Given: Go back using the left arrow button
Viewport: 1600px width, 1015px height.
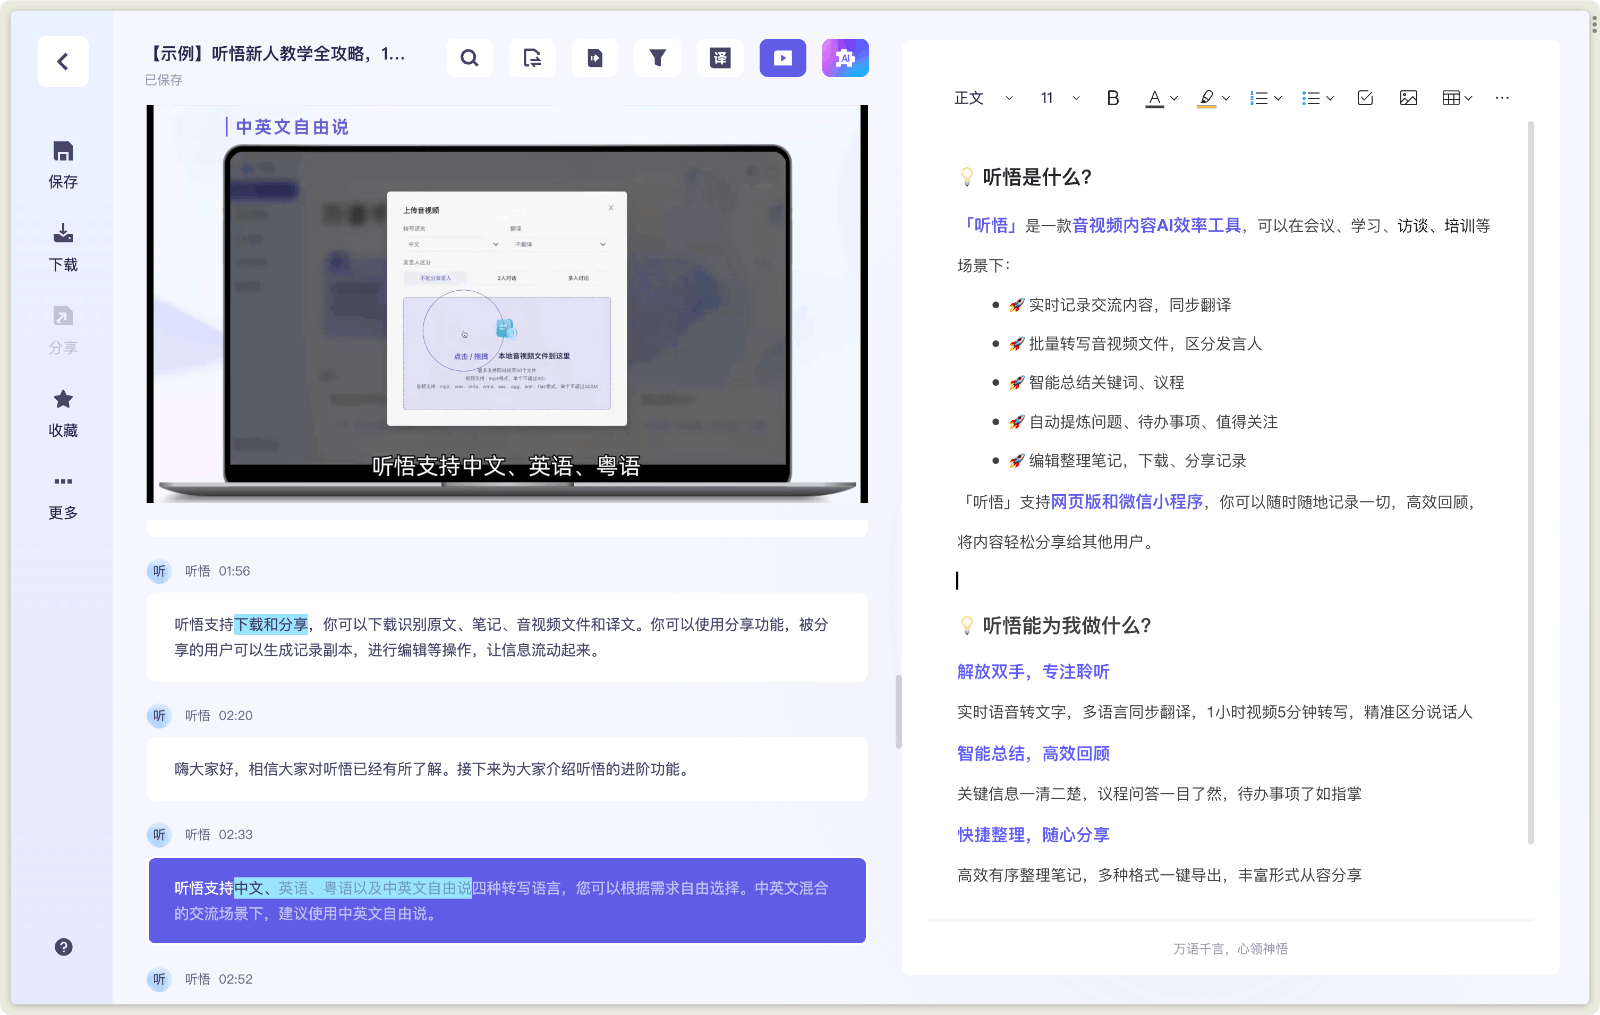Looking at the screenshot, I should tap(63, 62).
